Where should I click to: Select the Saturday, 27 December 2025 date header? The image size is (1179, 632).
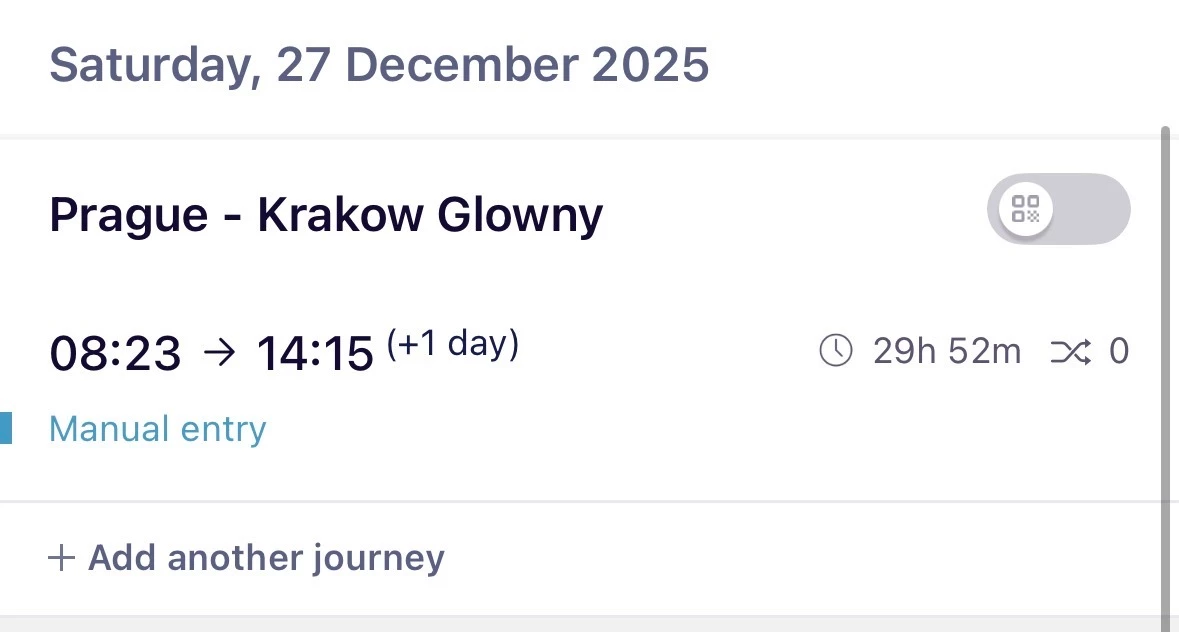tap(379, 65)
